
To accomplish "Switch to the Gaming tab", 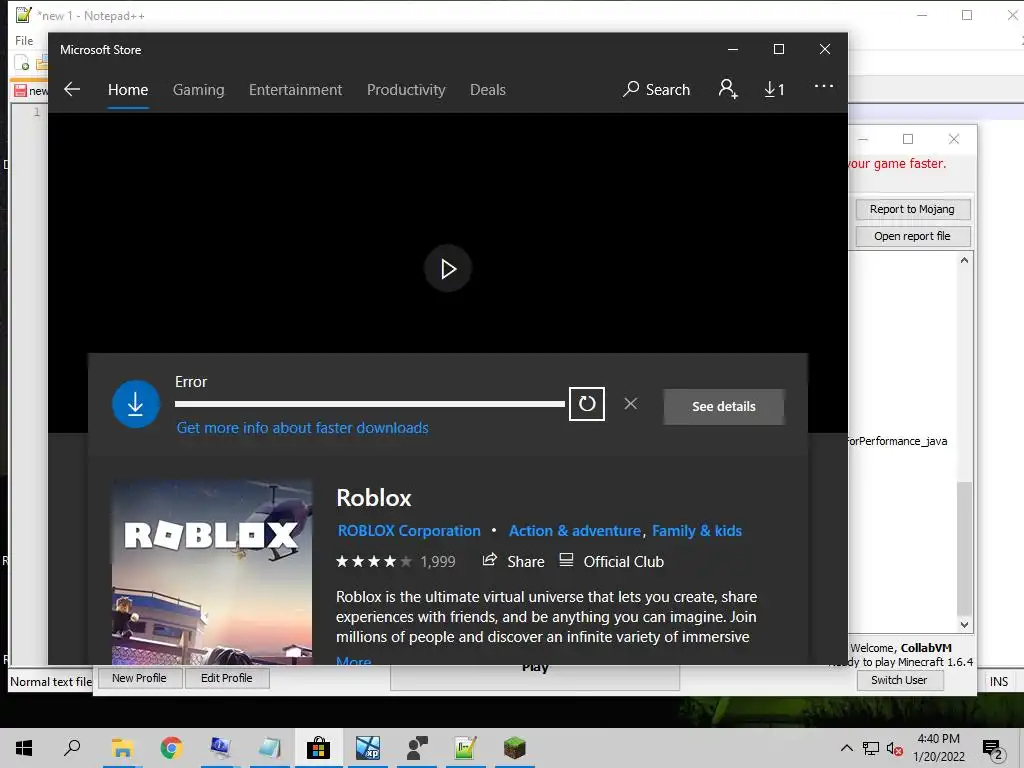I will (x=199, y=89).
